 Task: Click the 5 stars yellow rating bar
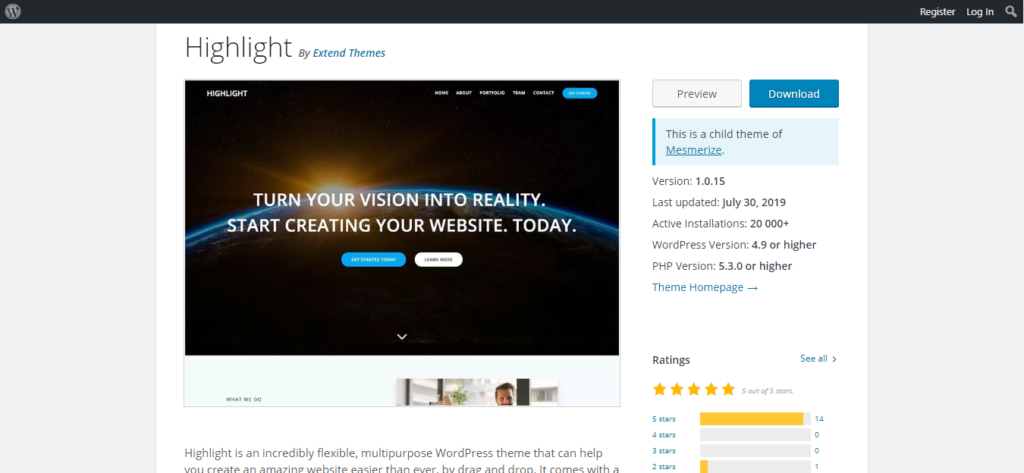tap(751, 419)
